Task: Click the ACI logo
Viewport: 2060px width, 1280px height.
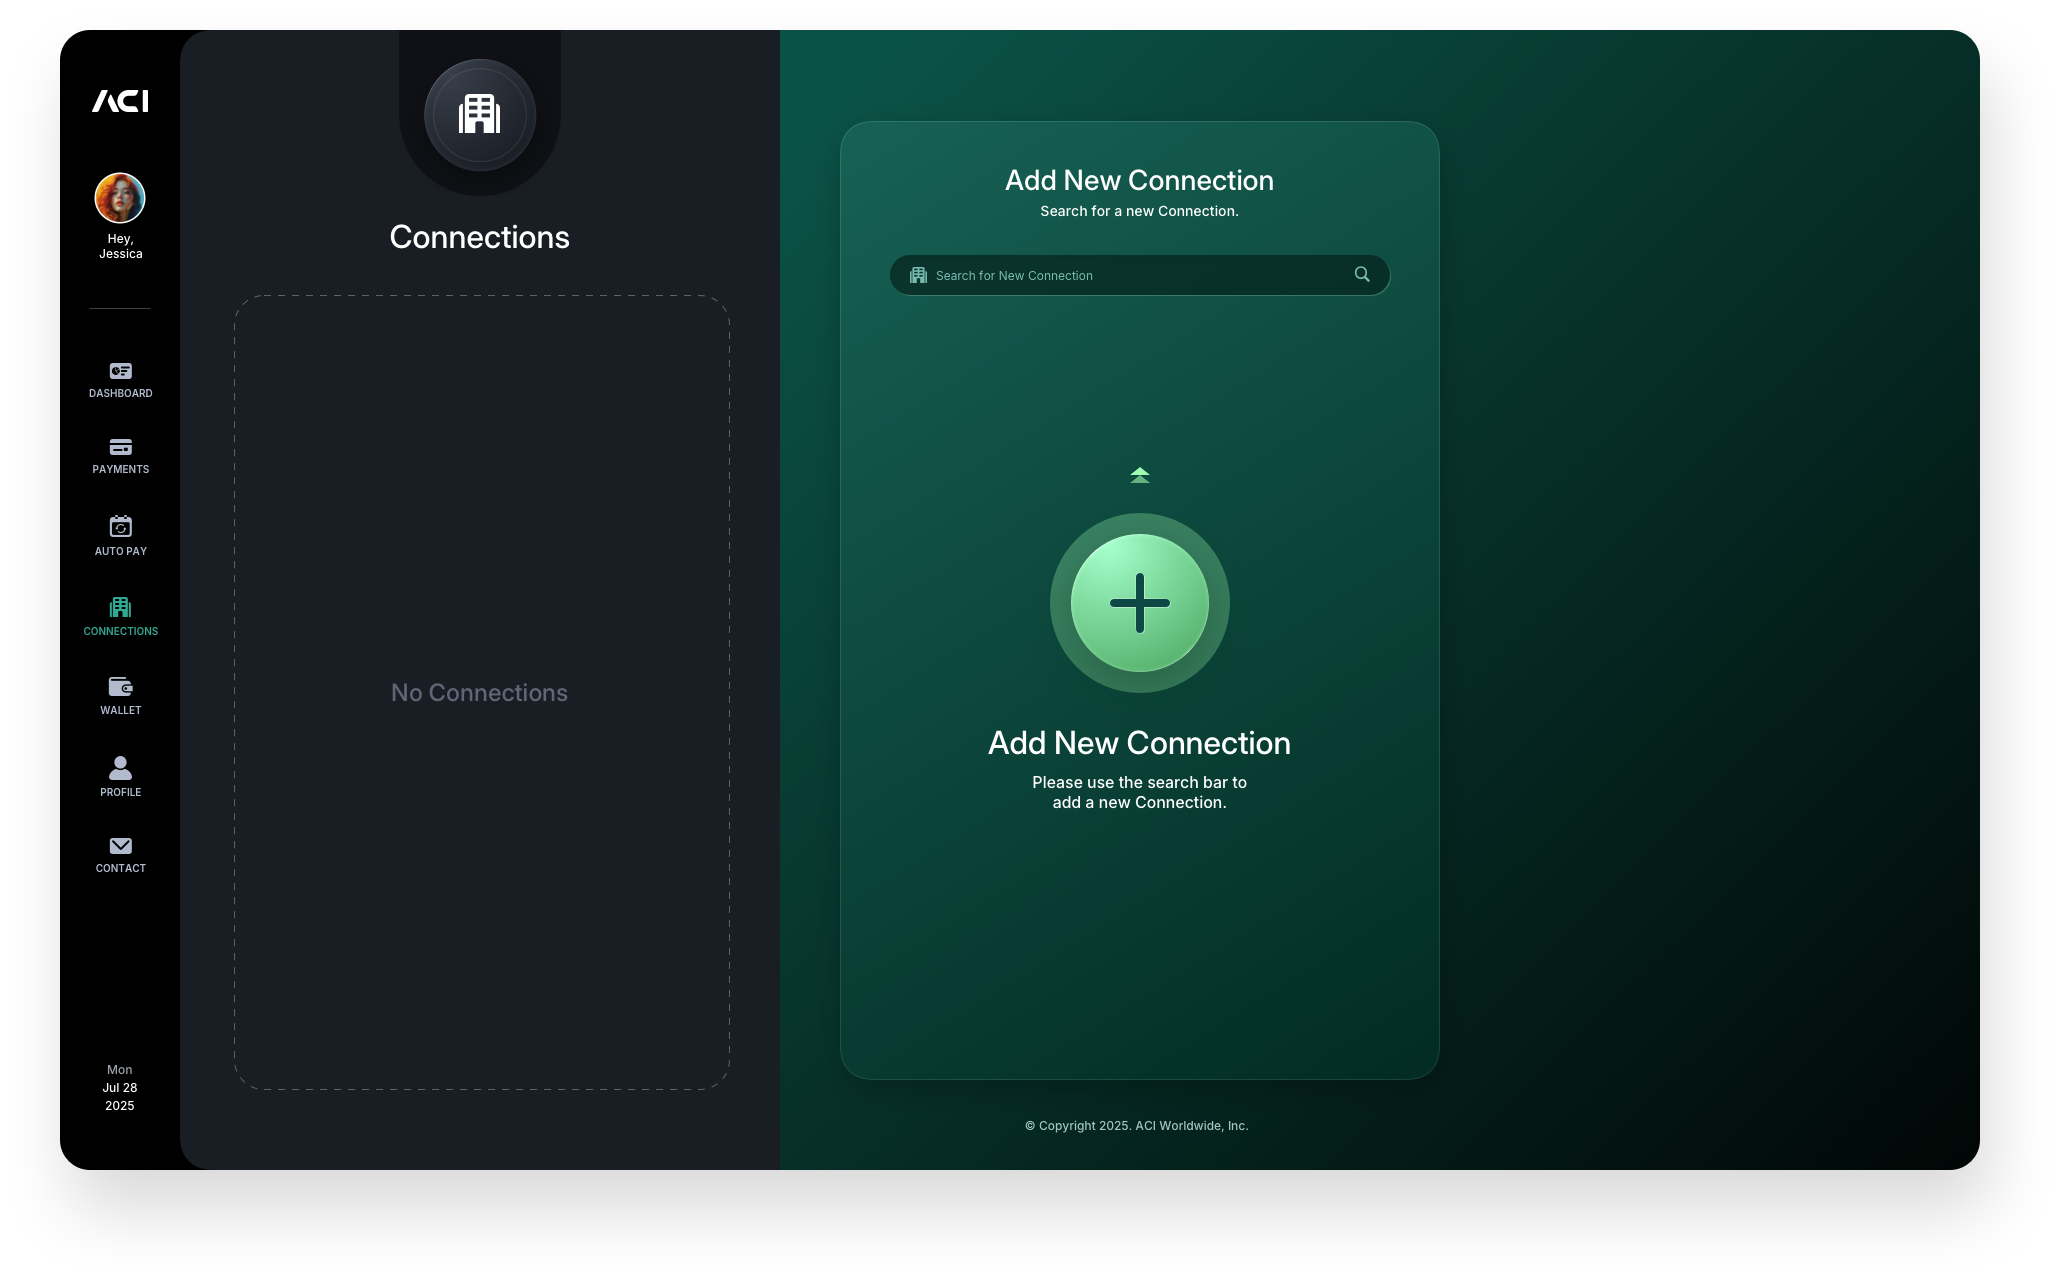Action: (120, 101)
